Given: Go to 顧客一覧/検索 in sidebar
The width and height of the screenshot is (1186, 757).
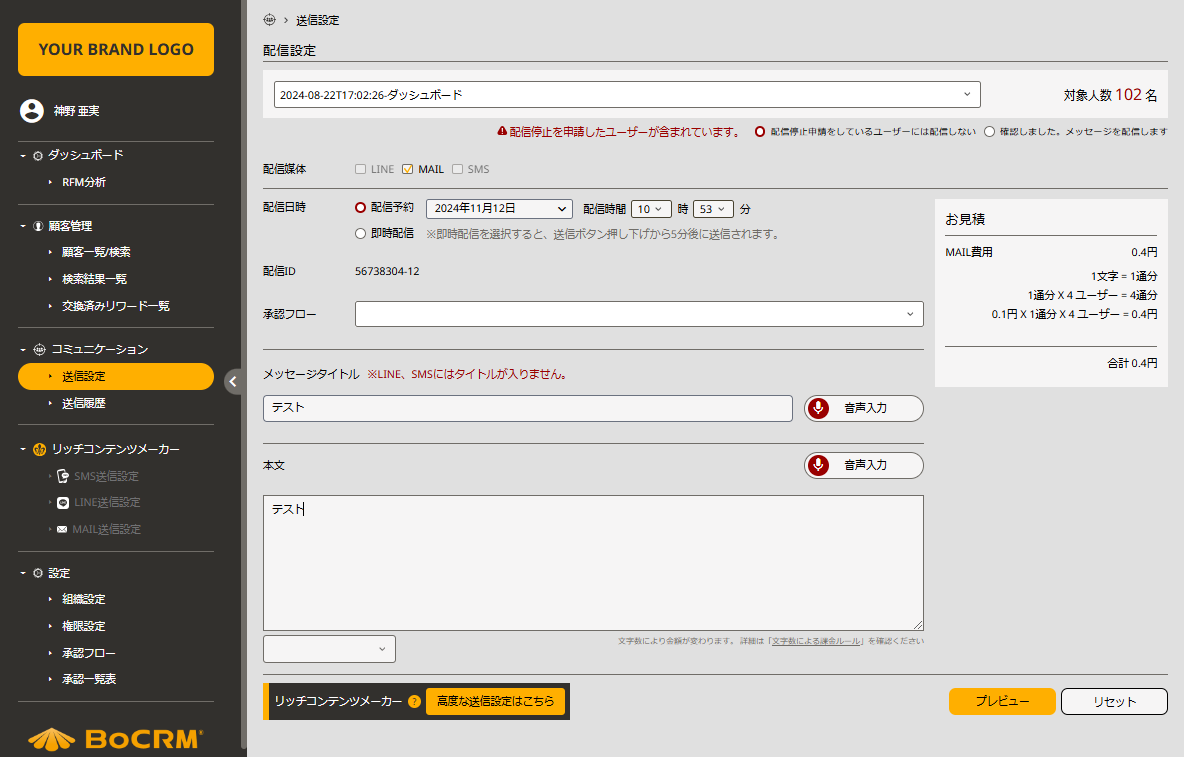Looking at the screenshot, I should (96, 252).
